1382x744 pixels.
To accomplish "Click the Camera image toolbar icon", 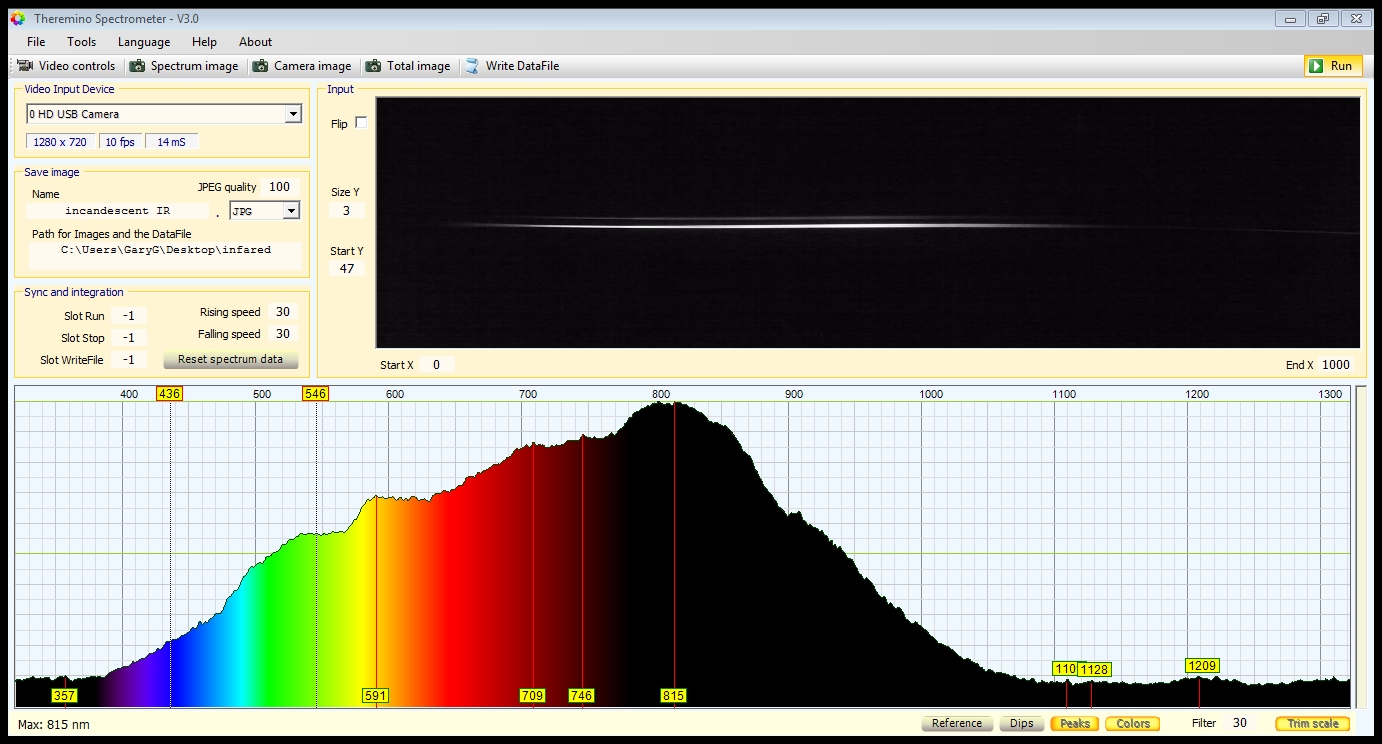I will [x=260, y=66].
